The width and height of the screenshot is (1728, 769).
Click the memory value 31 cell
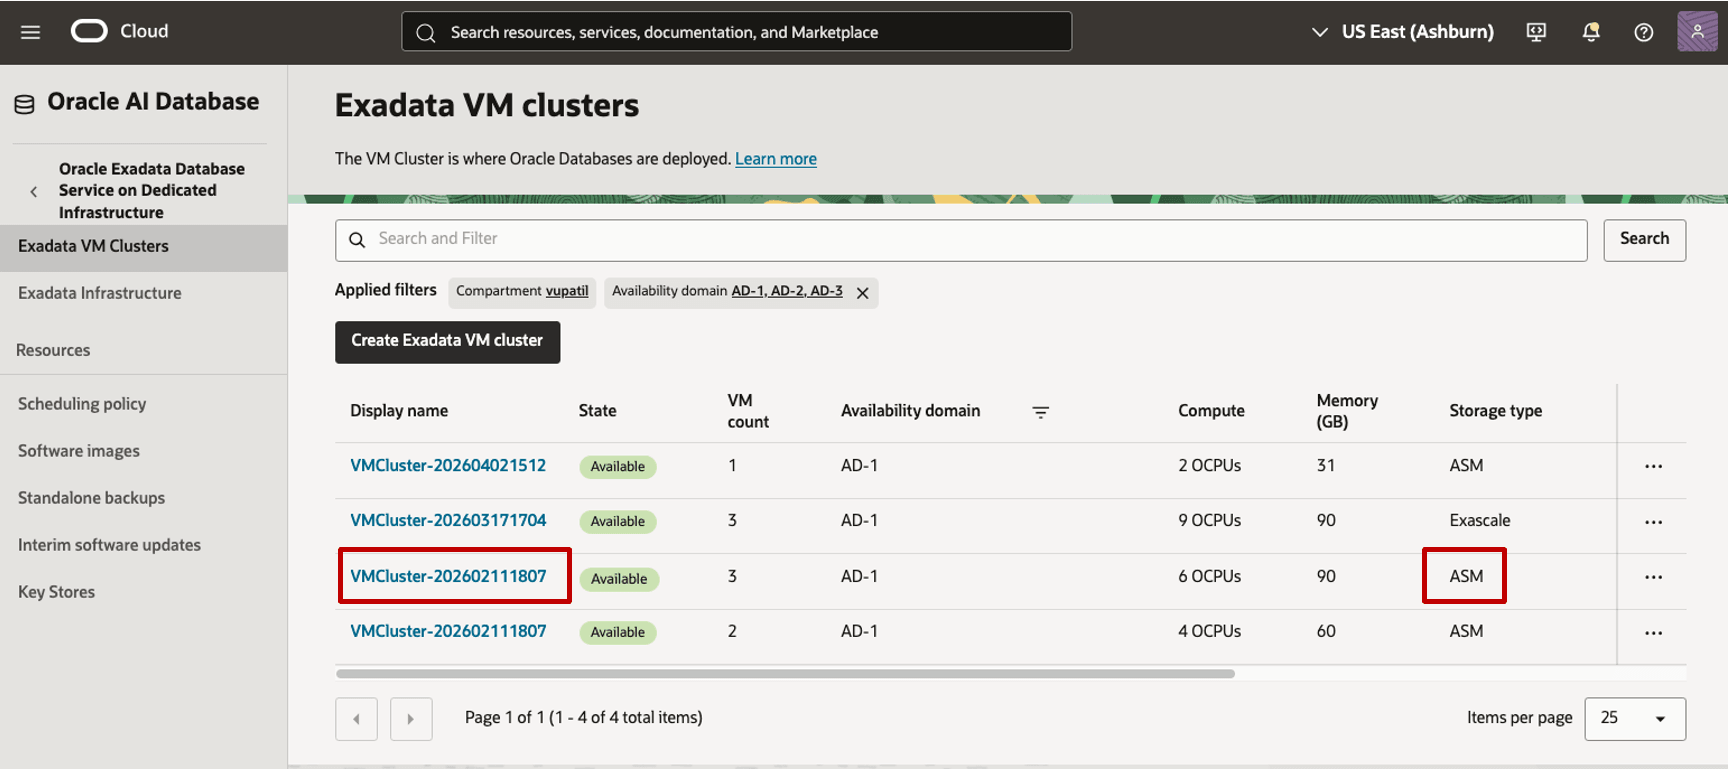pyautogui.click(x=1325, y=466)
